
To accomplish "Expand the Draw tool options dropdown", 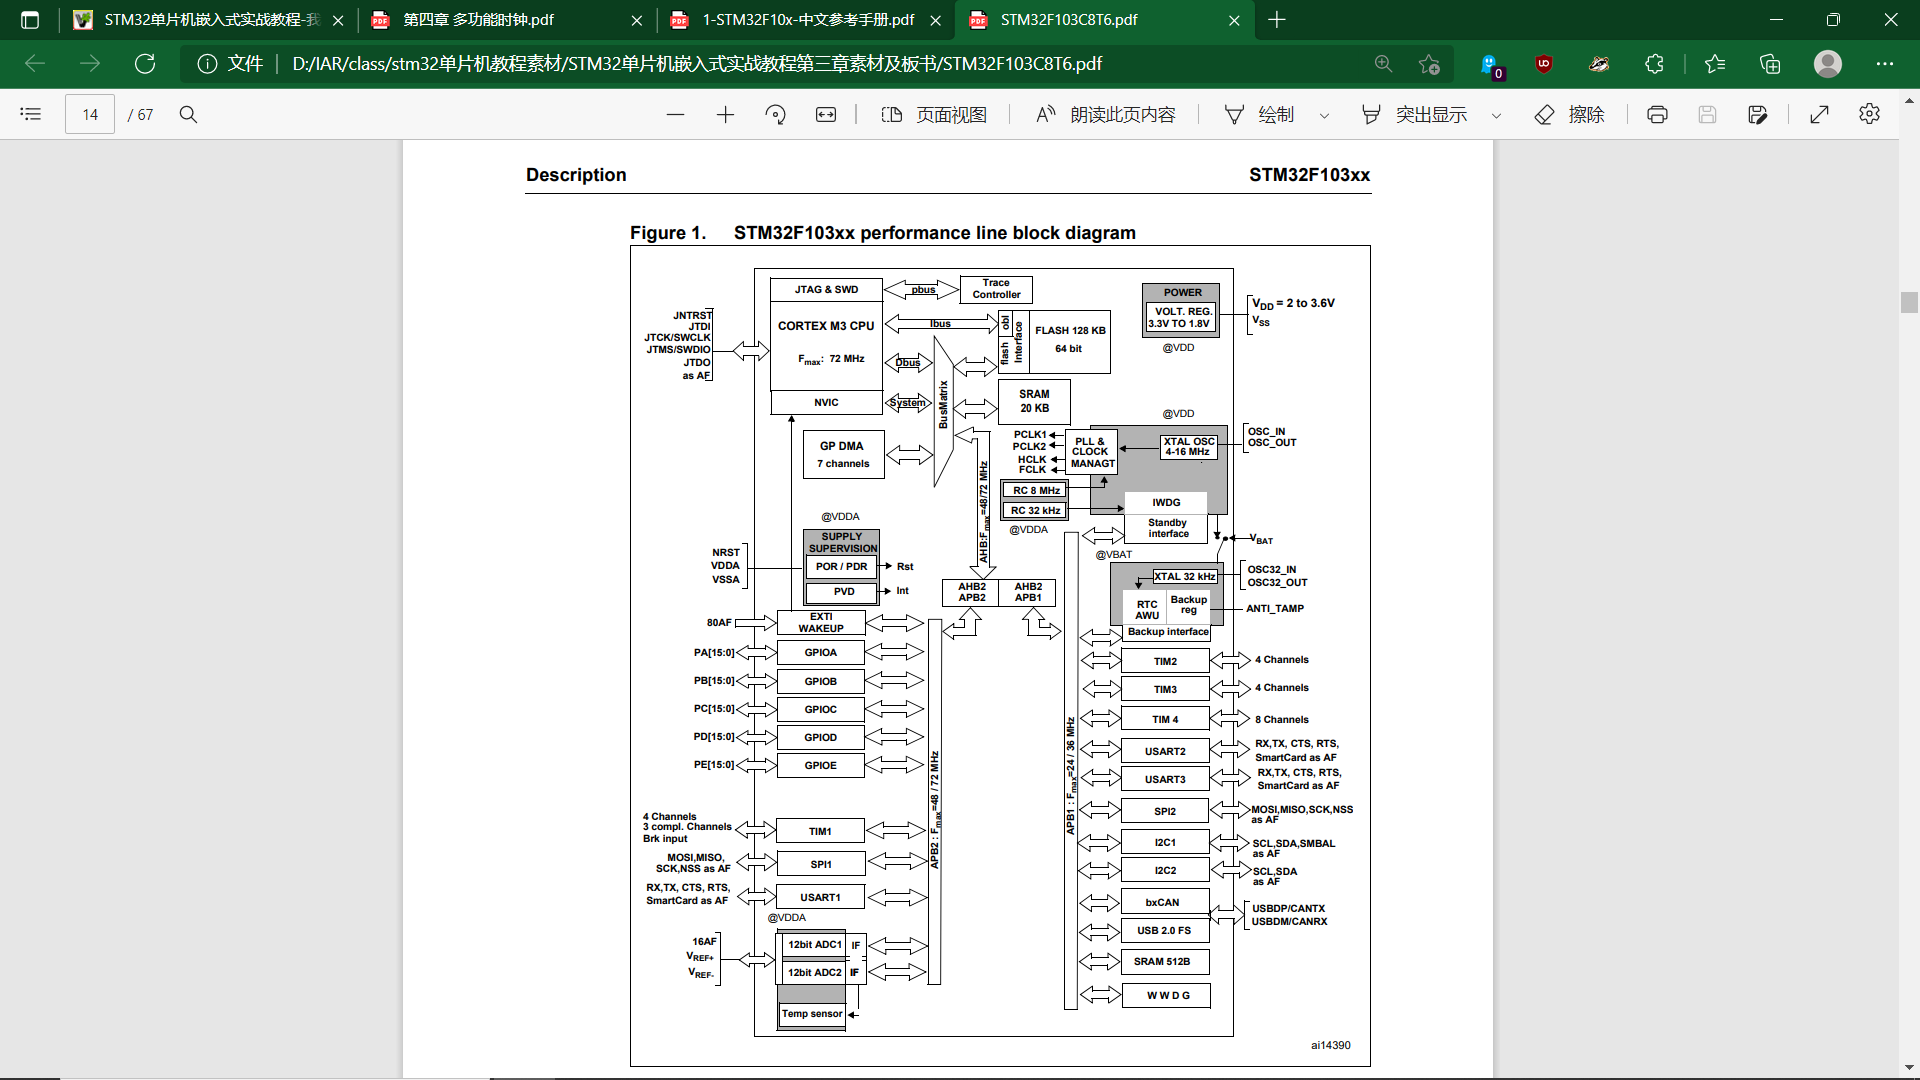I will pyautogui.click(x=1324, y=115).
